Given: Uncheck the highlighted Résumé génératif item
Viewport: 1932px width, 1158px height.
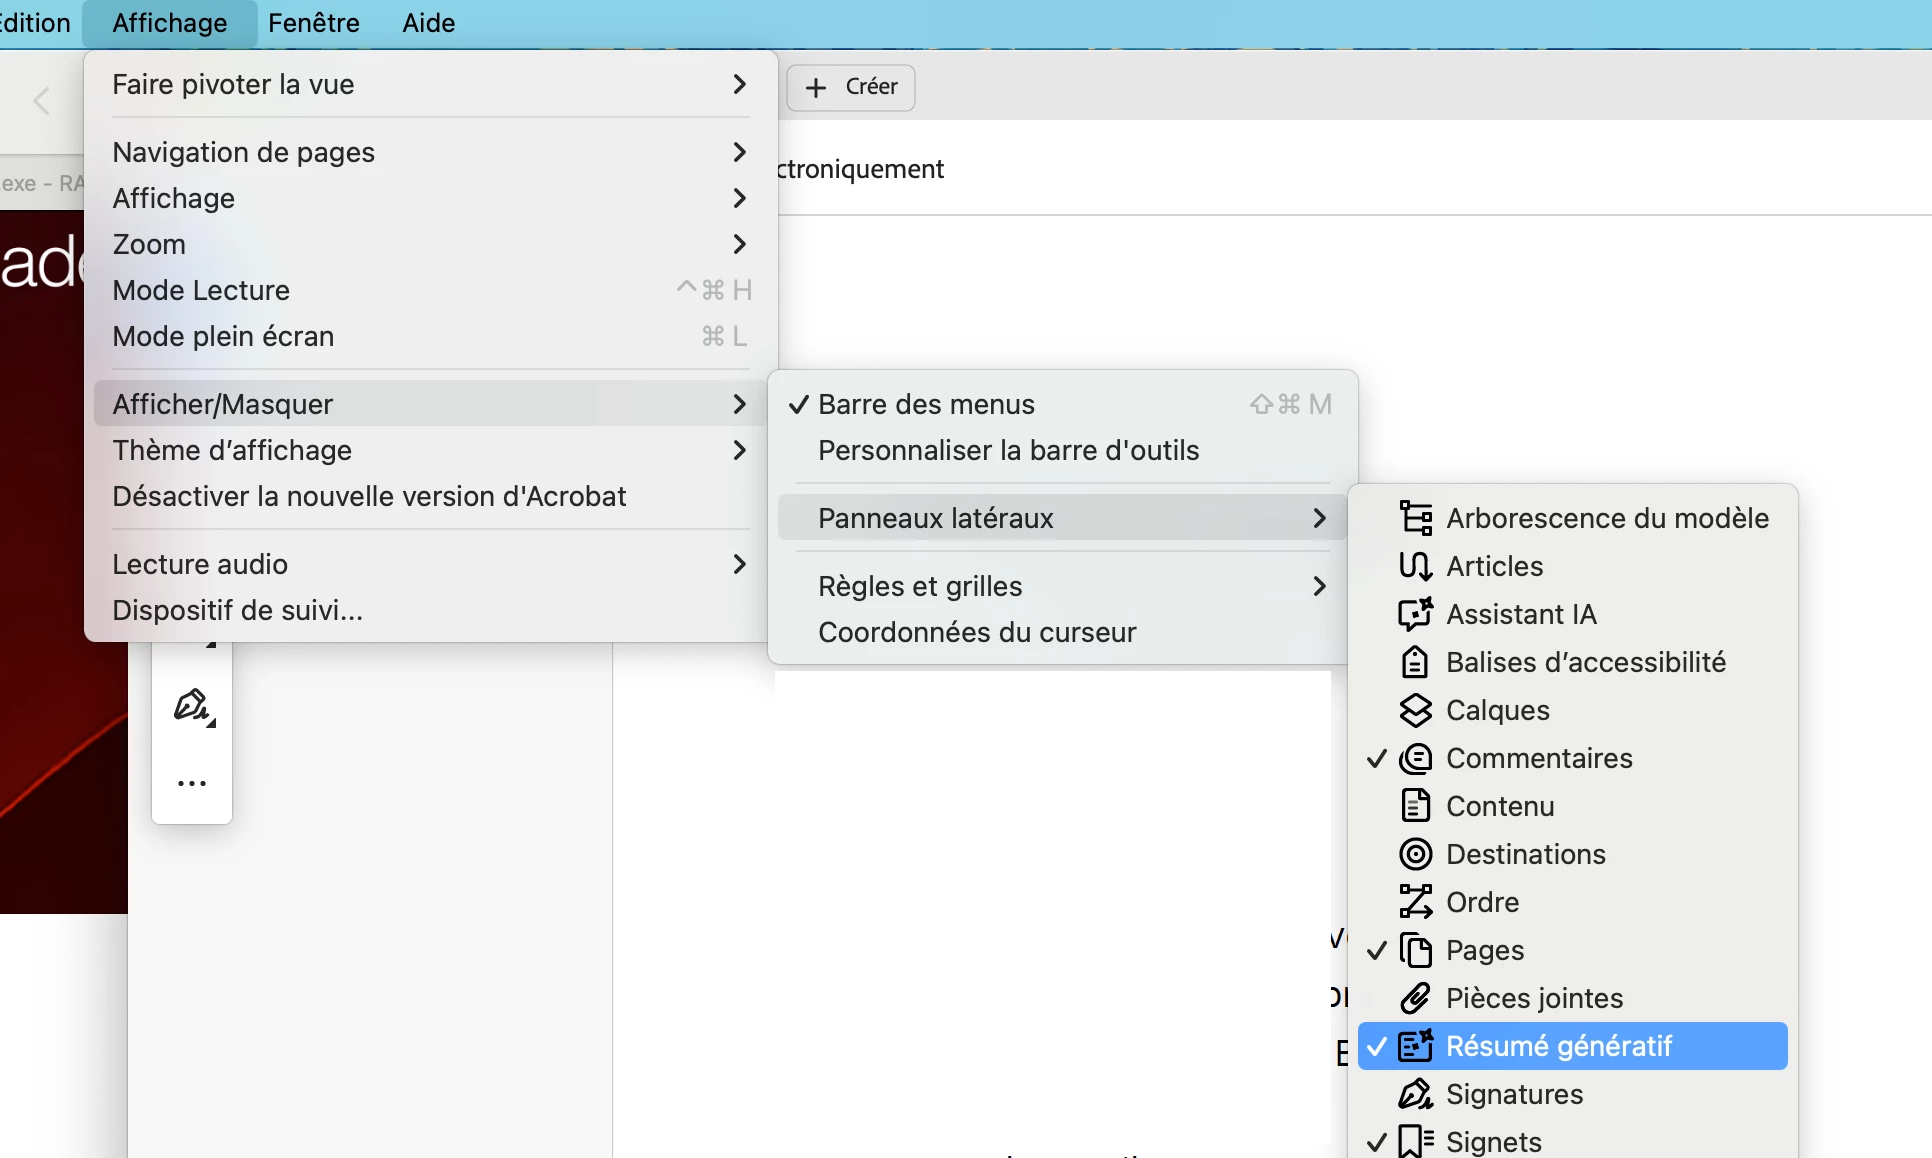Looking at the screenshot, I should (1557, 1046).
